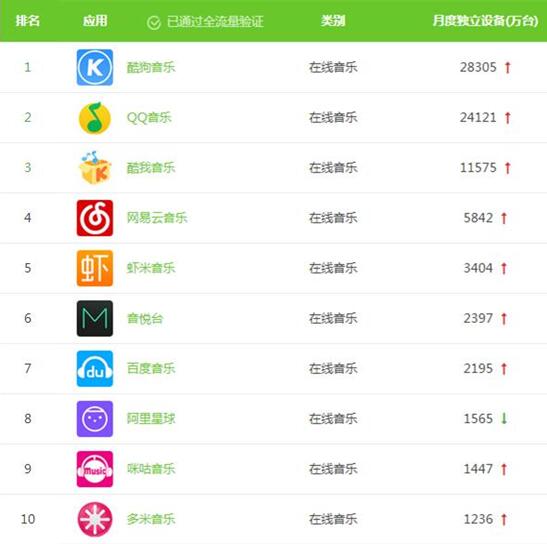Click the 百度音乐 headphone icon

click(x=95, y=368)
